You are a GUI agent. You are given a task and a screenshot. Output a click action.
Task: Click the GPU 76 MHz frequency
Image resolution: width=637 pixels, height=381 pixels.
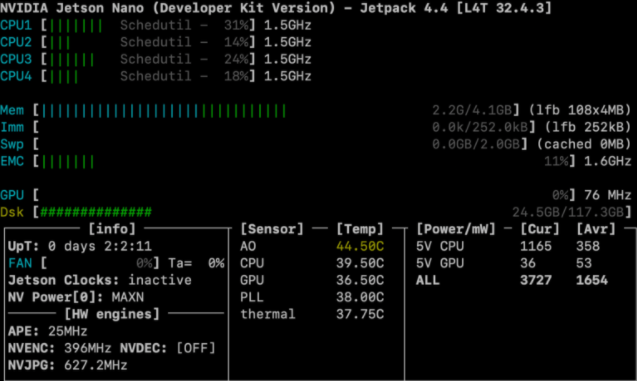coord(607,195)
